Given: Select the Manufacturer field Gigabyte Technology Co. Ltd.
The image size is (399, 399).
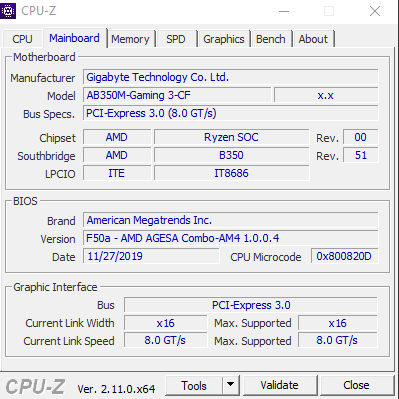Looking at the screenshot, I should tap(231, 77).
